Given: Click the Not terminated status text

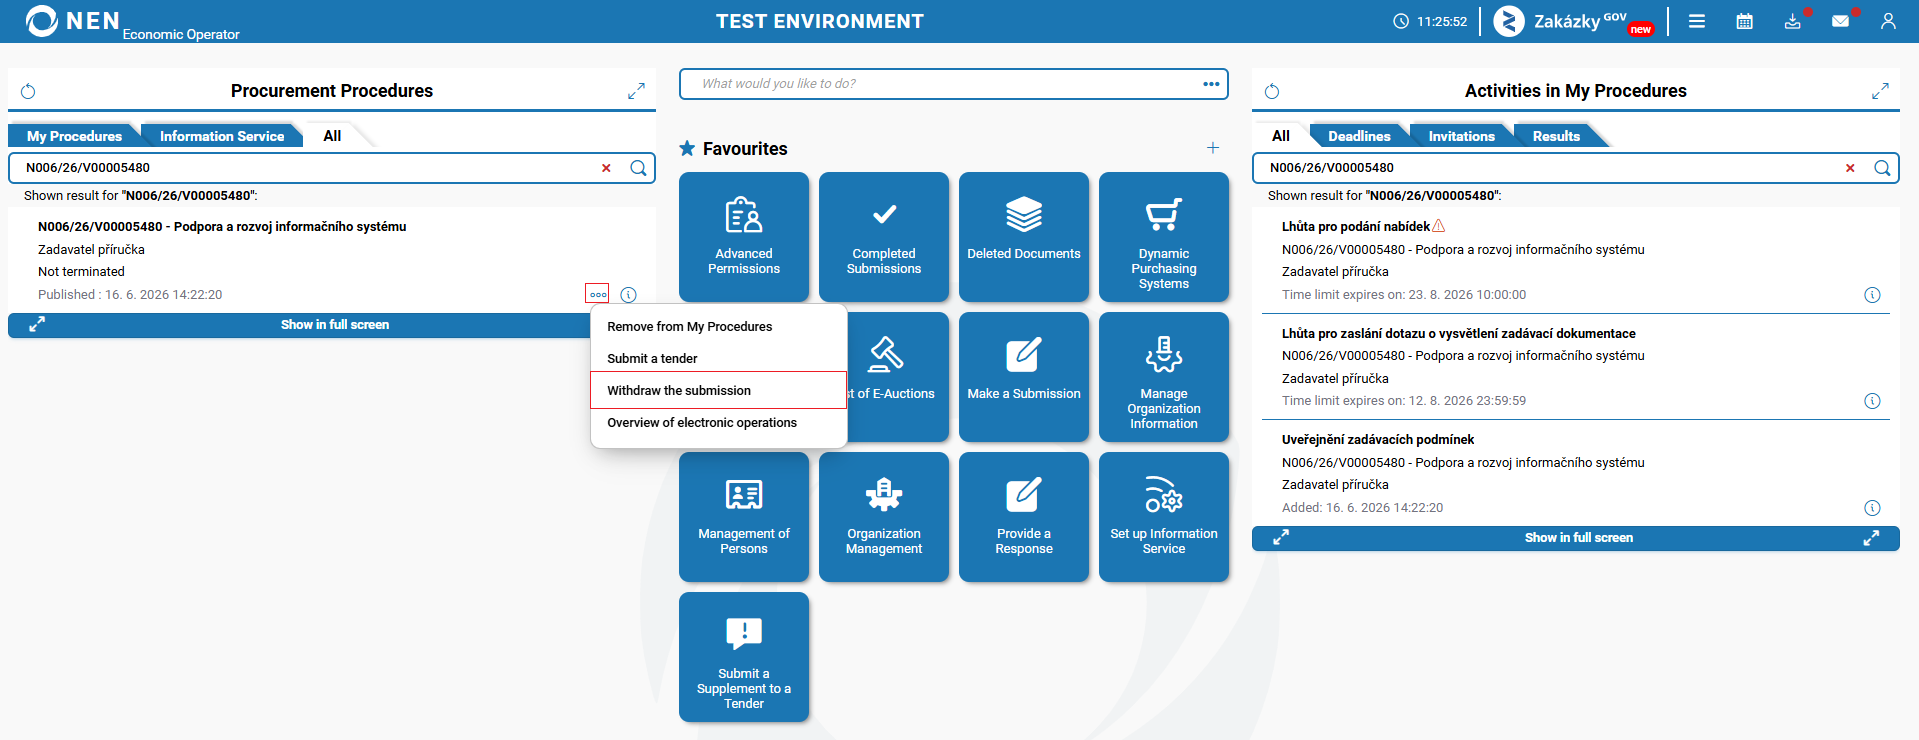Looking at the screenshot, I should 81,272.
